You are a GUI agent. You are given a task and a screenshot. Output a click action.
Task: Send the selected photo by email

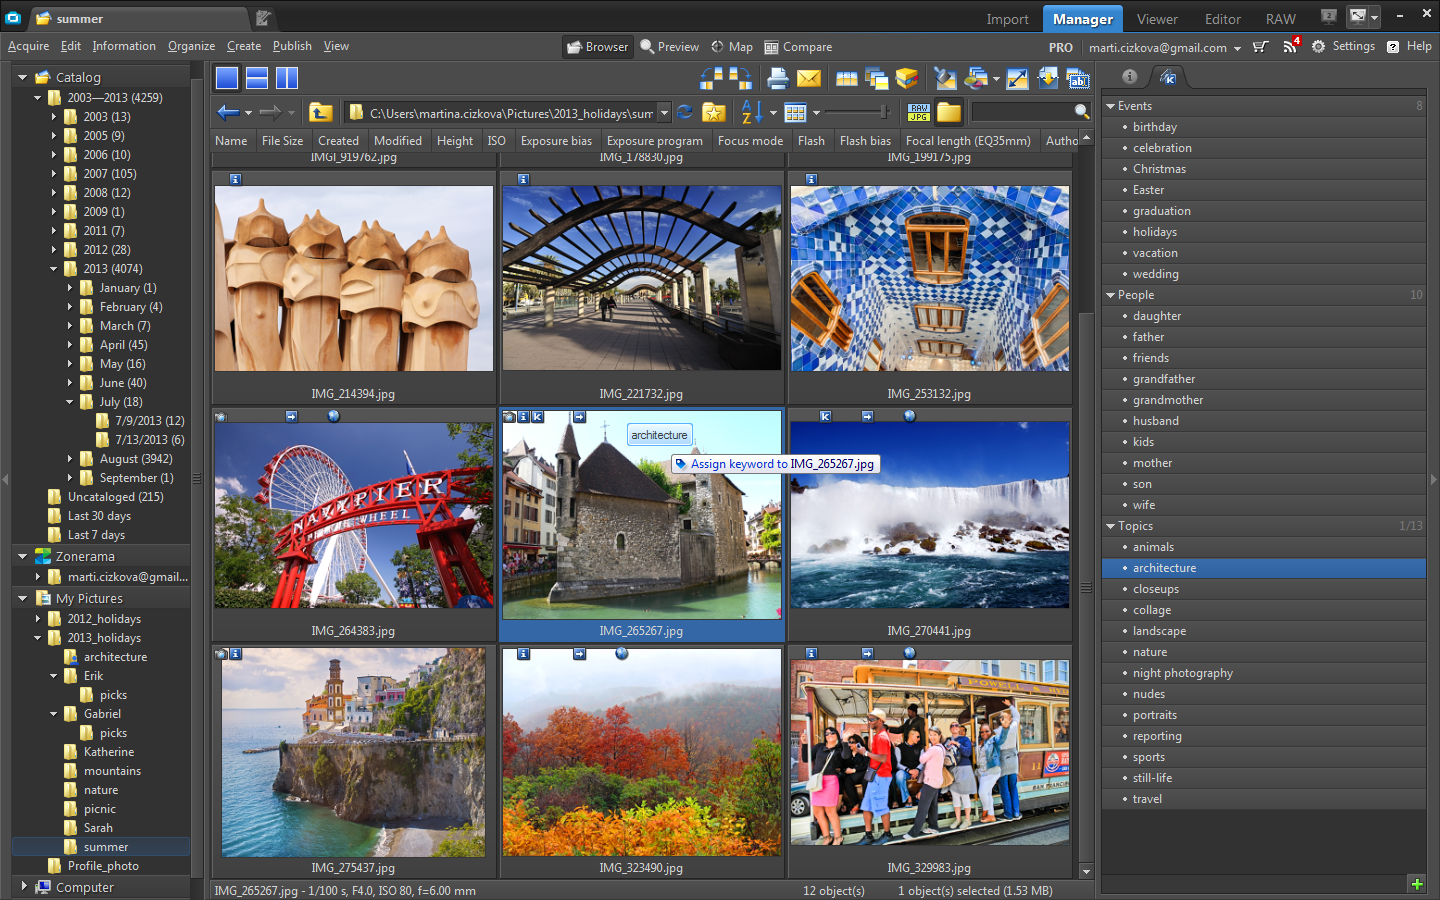pyautogui.click(x=809, y=78)
